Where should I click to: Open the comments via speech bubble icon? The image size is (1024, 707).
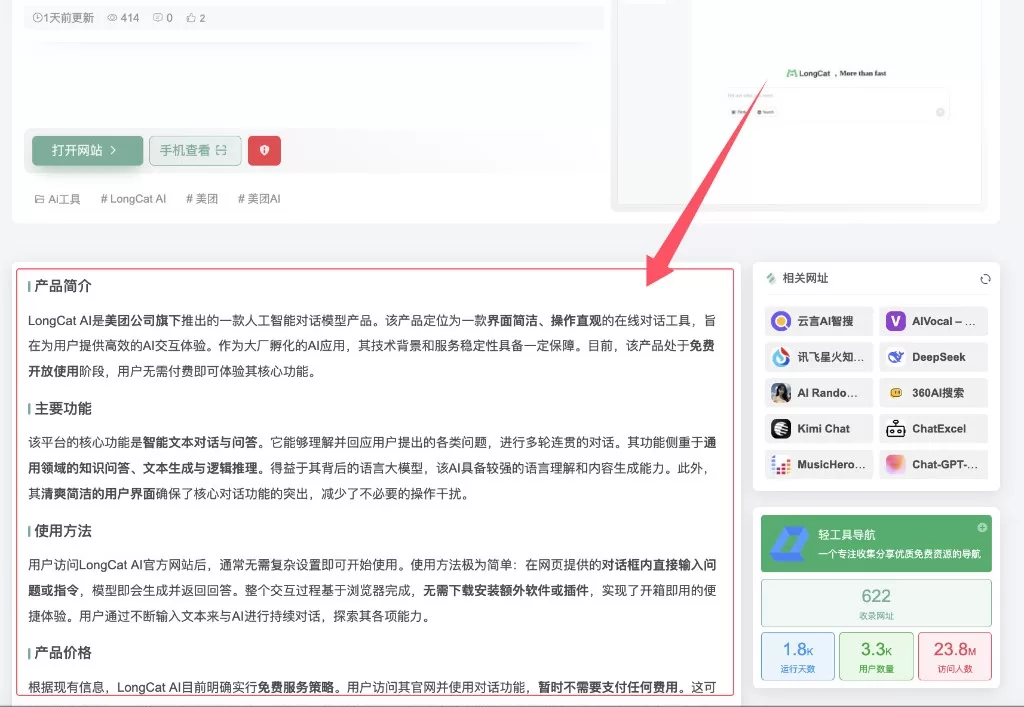click(x=159, y=17)
